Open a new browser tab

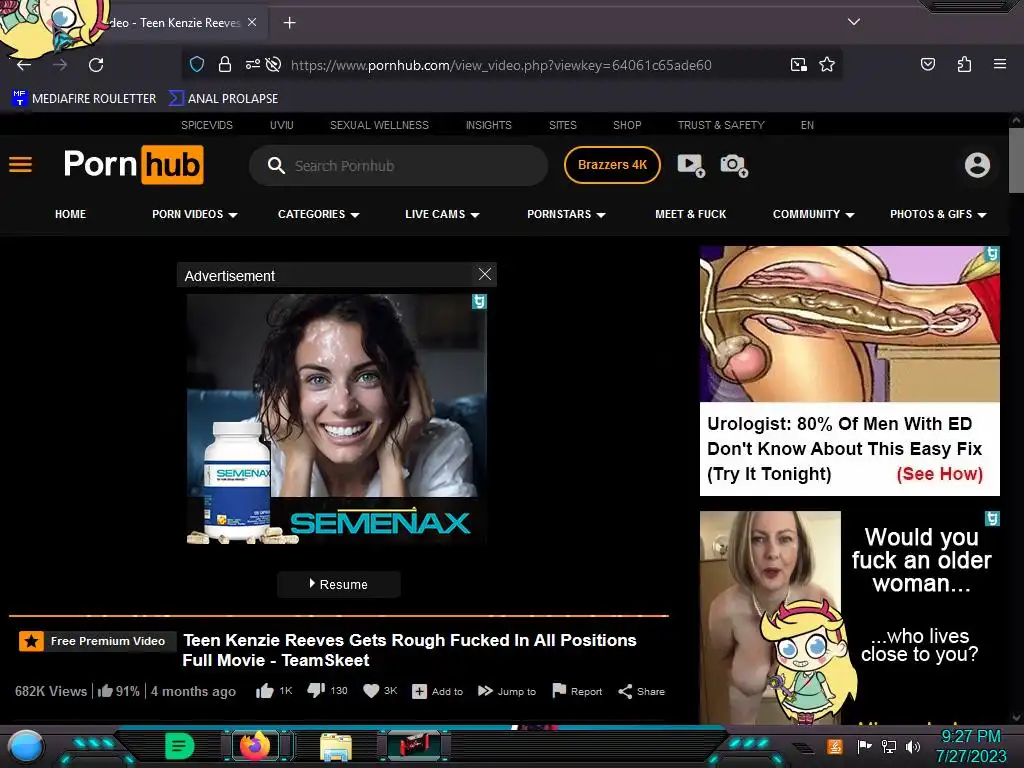[289, 23]
